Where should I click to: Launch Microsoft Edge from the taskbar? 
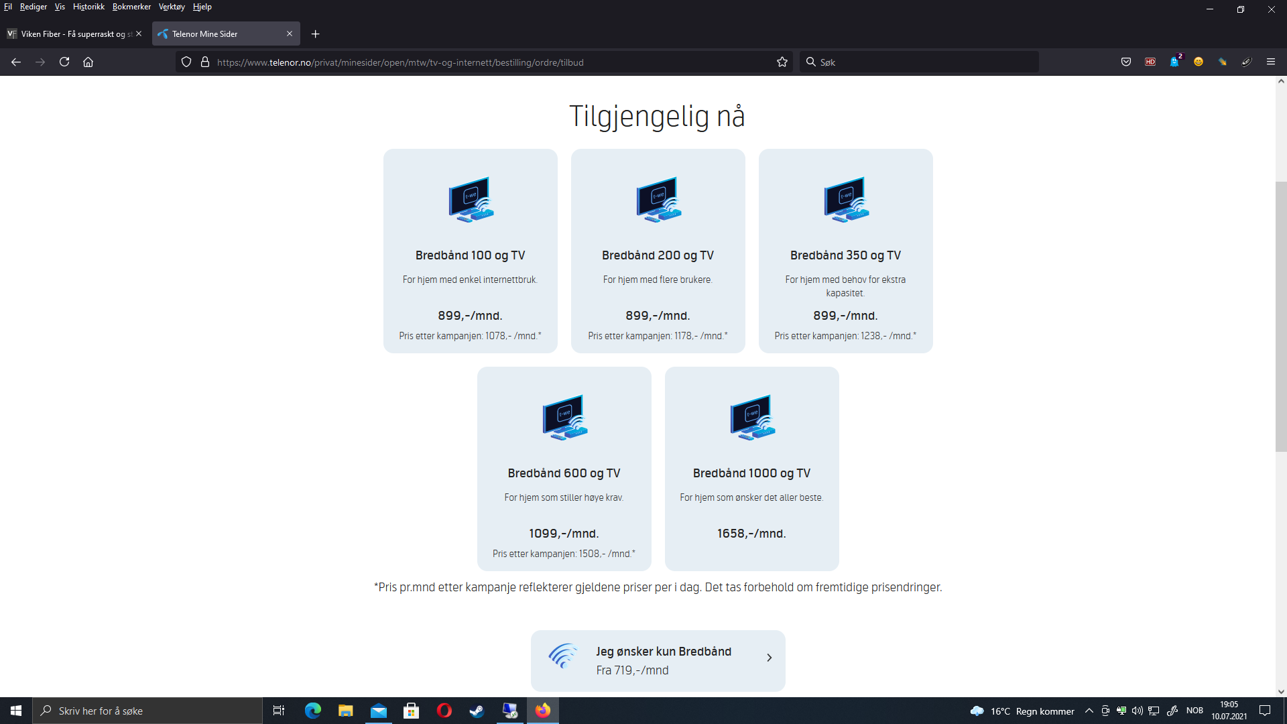pos(313,711)
